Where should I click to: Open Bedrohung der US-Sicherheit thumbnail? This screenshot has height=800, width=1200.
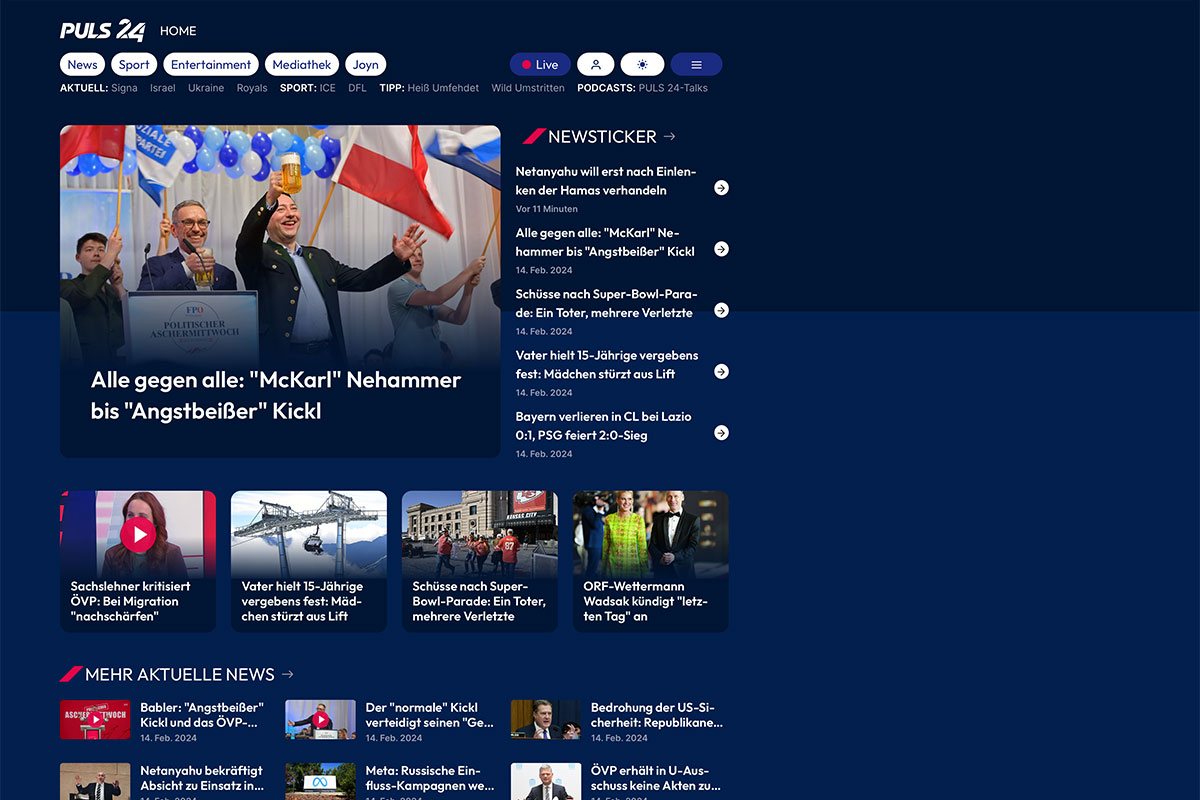pyautogui.click(x=546, y=719)
